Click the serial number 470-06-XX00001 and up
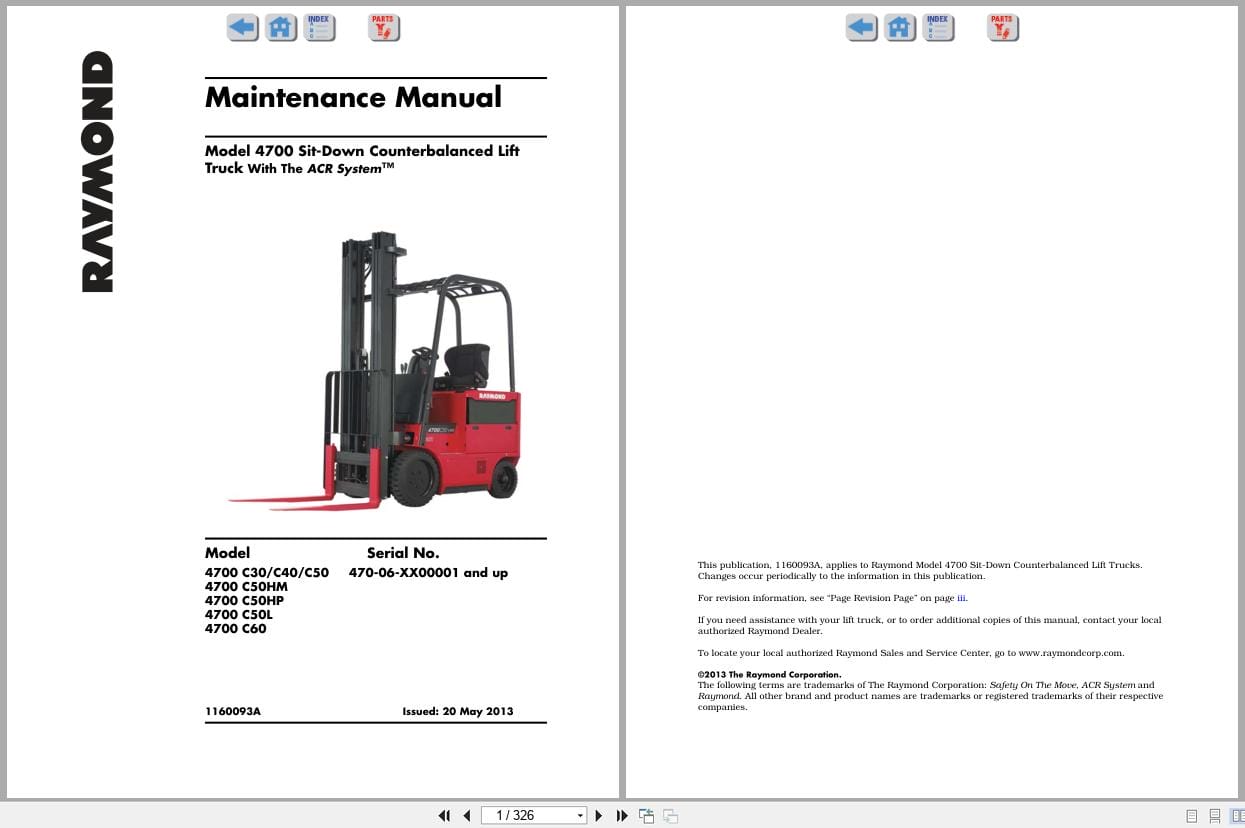1245x828 pixels. pyautogui.click(x=428, y=573)
